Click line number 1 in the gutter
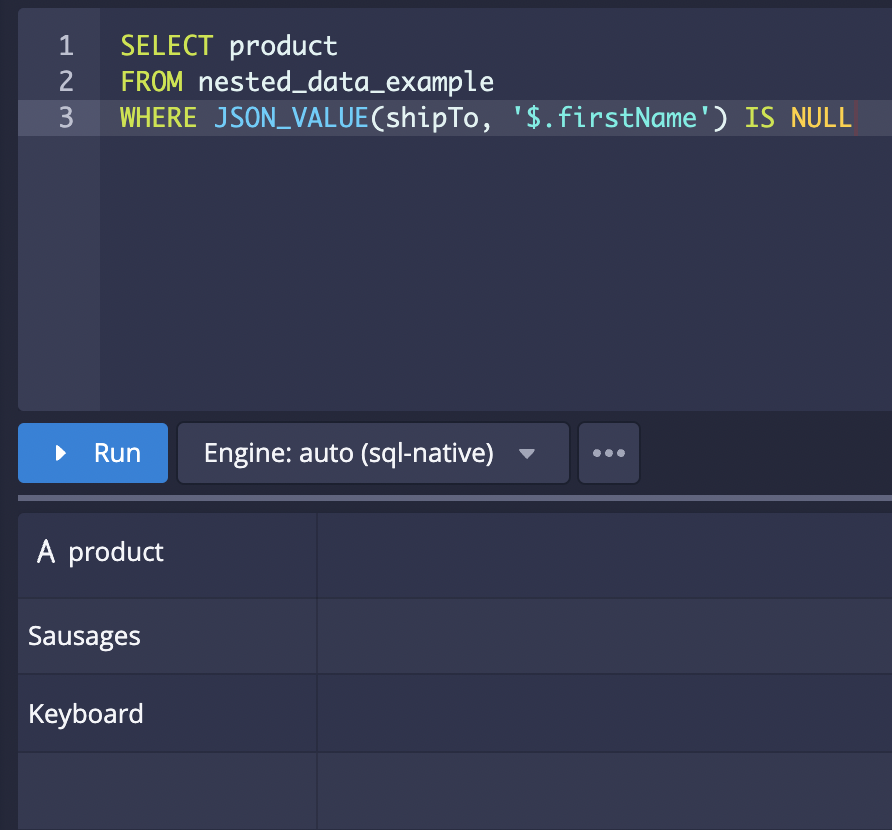The width and height of the screenshot is (892, 830). pyautogui.click(x=66, y=45)
